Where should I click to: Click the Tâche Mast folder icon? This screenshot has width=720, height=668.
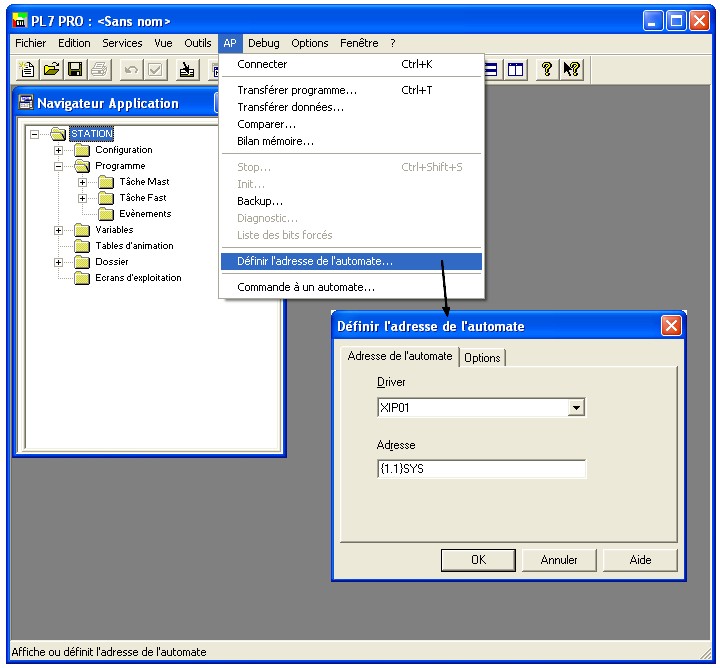[106, 182]
